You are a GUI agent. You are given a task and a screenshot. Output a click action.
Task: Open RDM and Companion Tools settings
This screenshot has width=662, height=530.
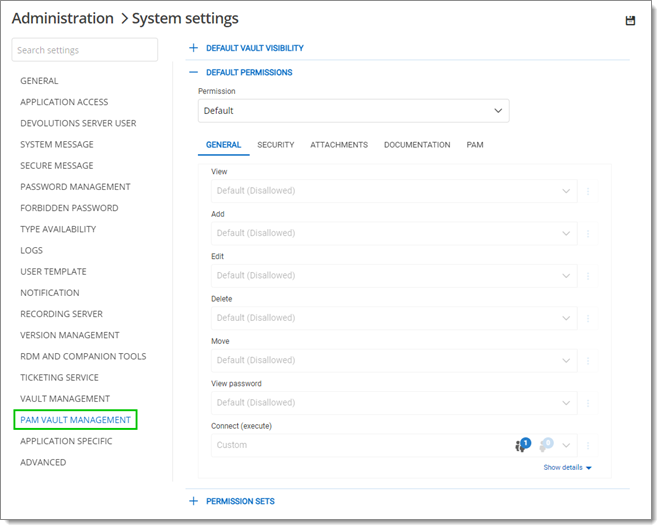83,356
